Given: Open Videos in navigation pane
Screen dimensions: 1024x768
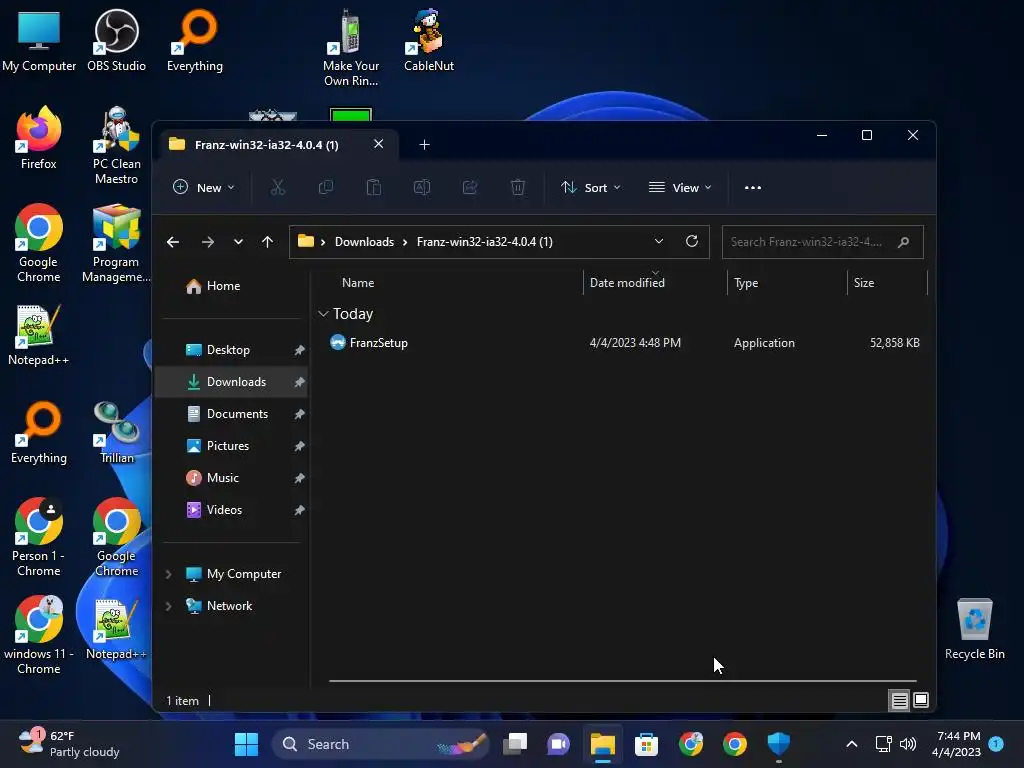Looking at the screenshot, I should point(231,510).
